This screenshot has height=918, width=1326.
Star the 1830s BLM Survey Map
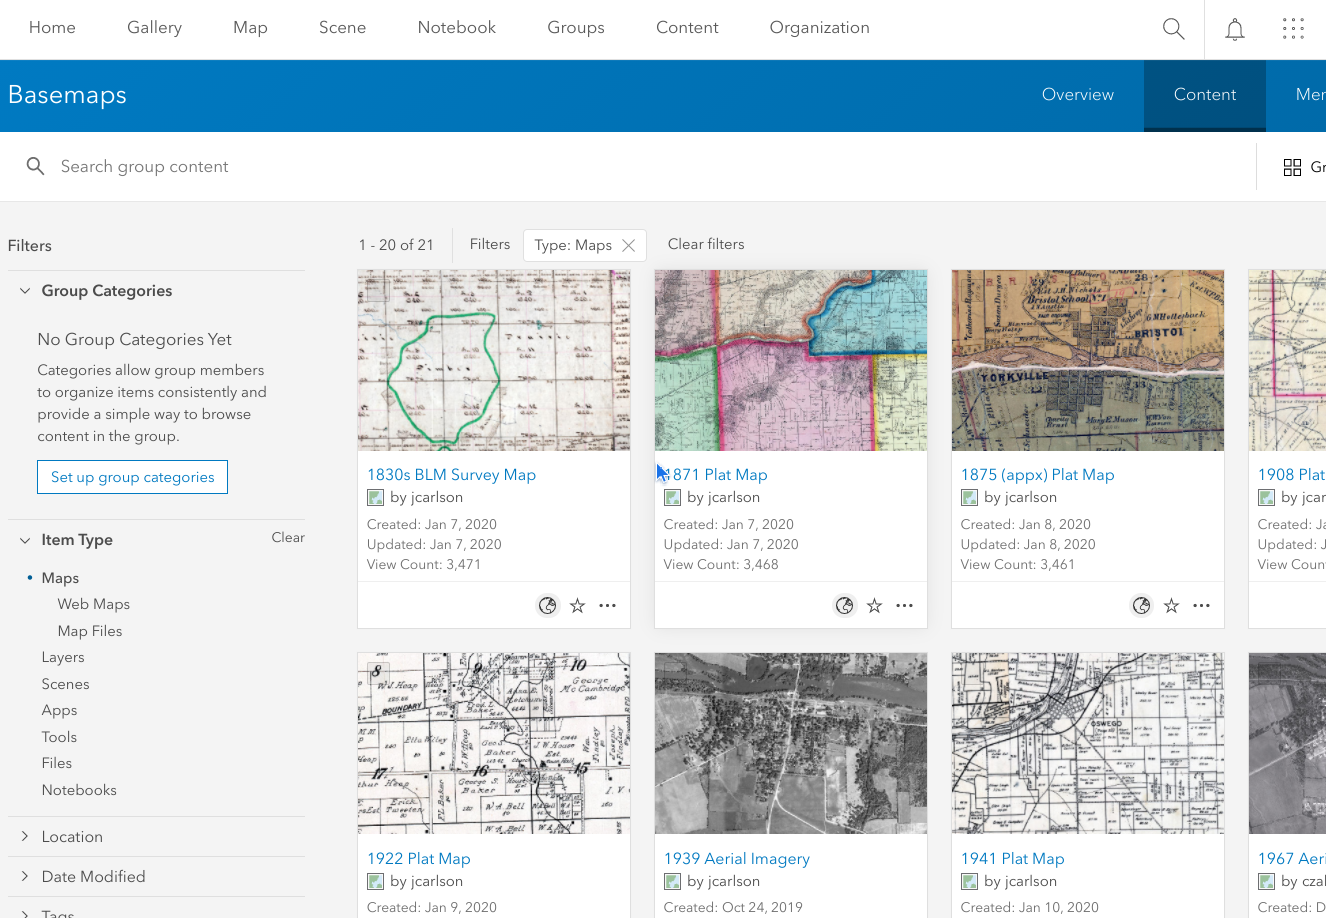(x=577, y=605)
